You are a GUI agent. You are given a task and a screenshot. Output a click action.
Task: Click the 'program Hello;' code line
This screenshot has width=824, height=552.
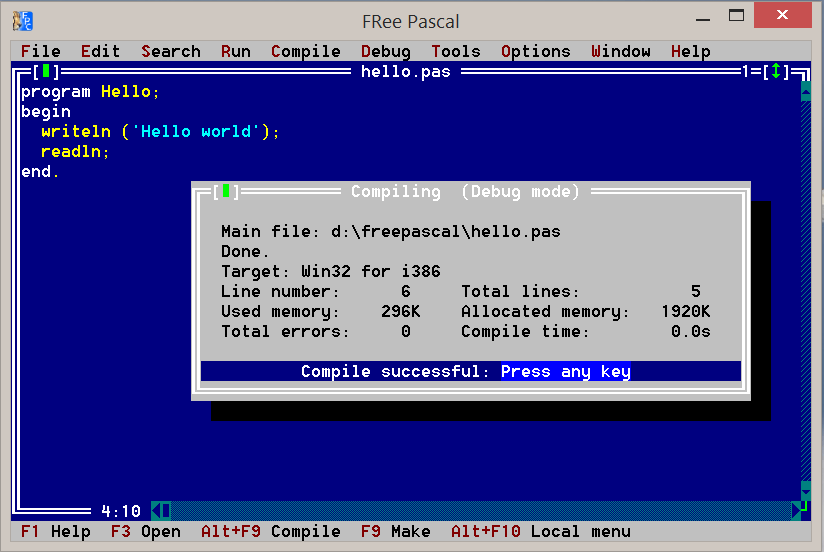pyautogui.click(x=90, y=91)
